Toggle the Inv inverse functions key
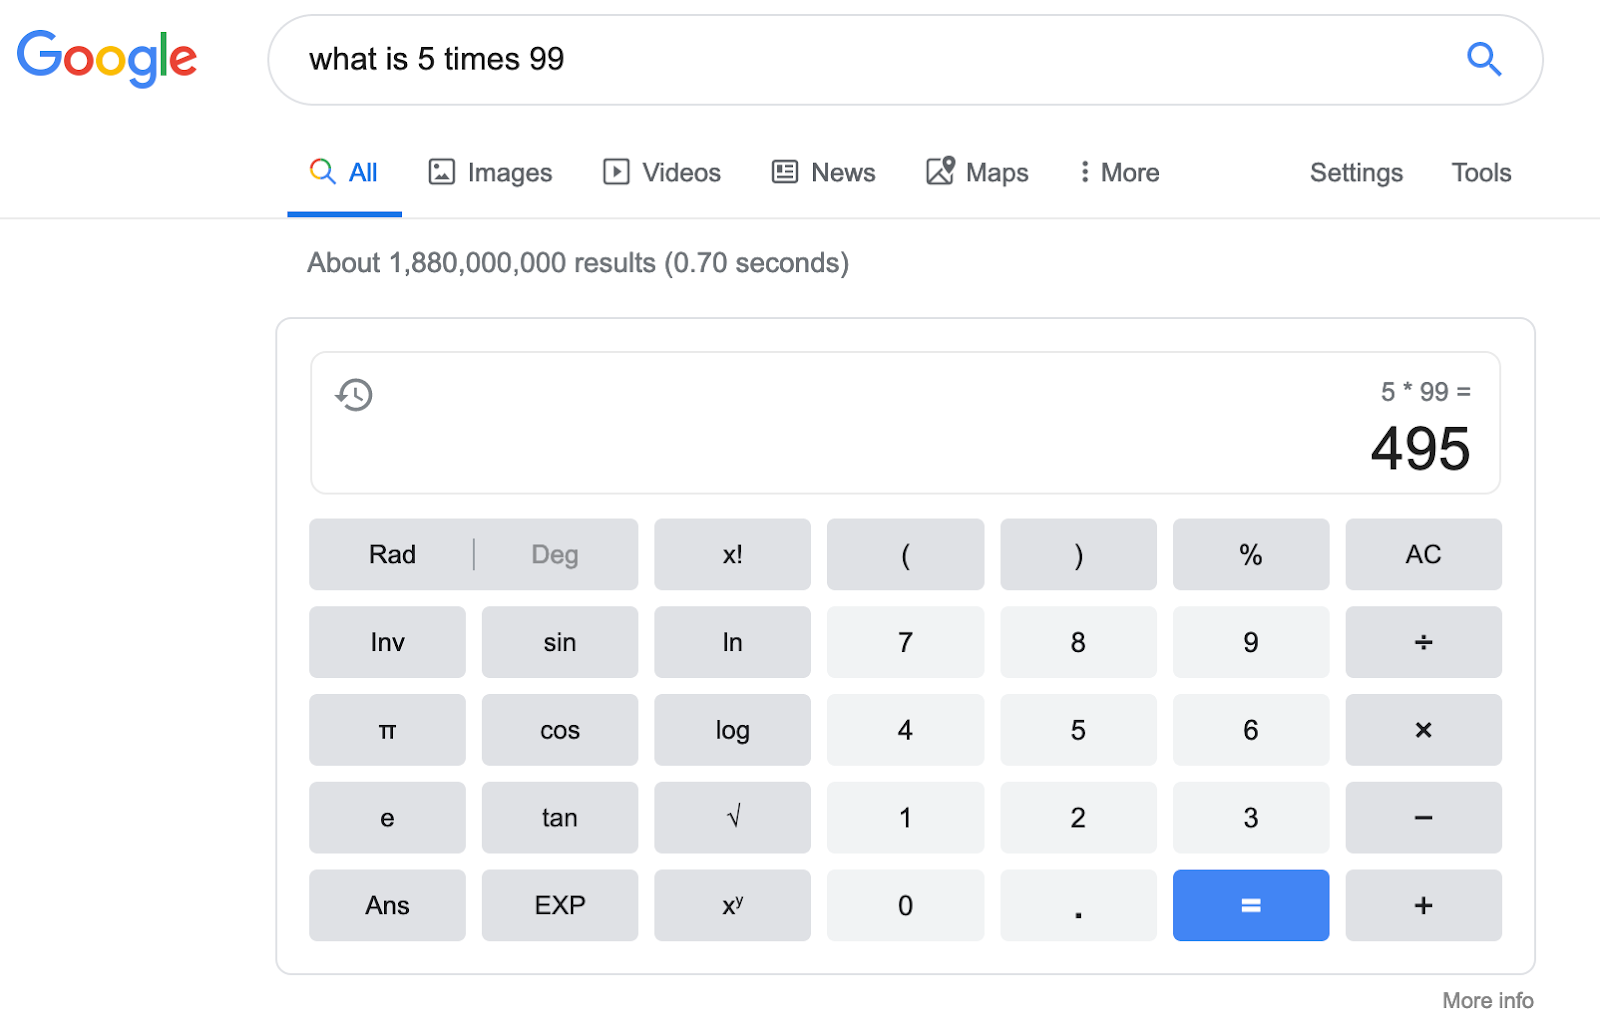The height and width of the screenshot is (1035, 1600). point(387,642)
